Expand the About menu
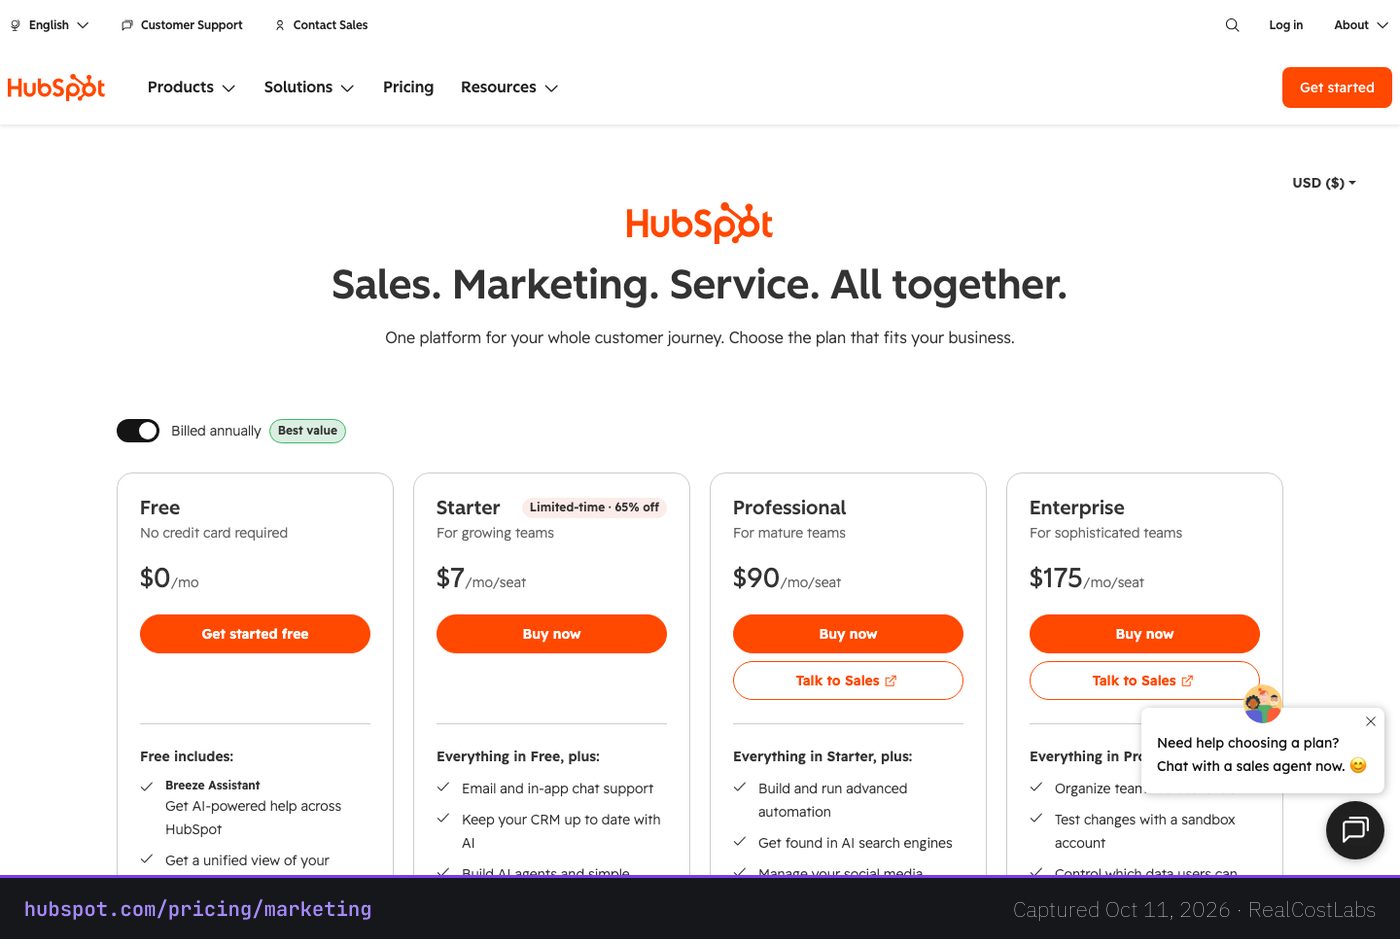 tap(1361, 25)
